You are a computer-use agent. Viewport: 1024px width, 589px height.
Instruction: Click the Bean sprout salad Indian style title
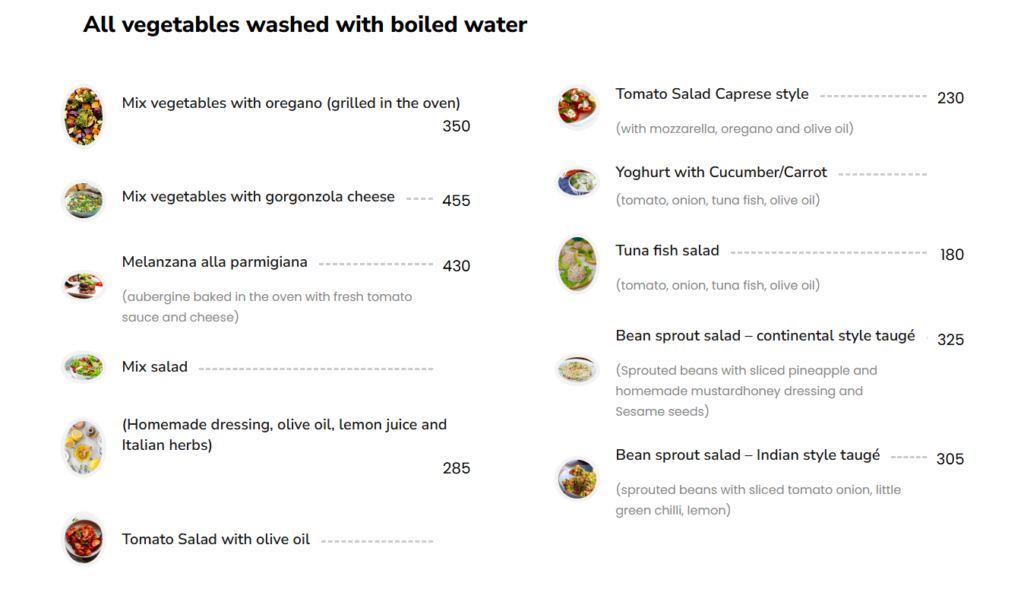click(748, 455)
